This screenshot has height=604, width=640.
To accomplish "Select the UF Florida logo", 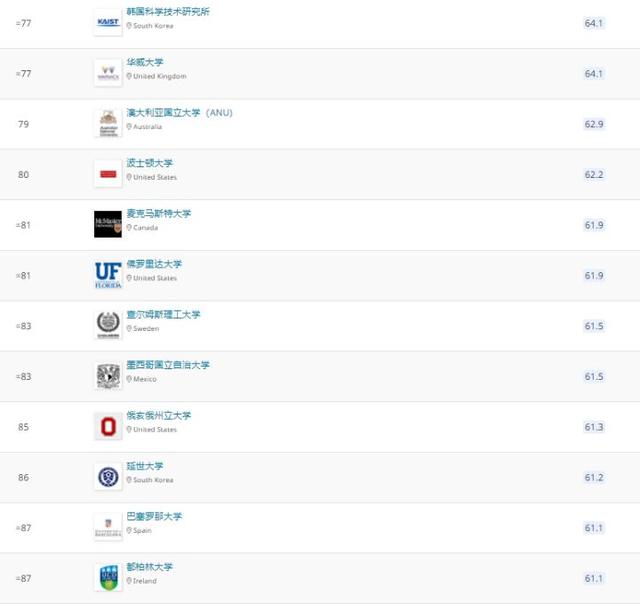I will pos(108,275).
